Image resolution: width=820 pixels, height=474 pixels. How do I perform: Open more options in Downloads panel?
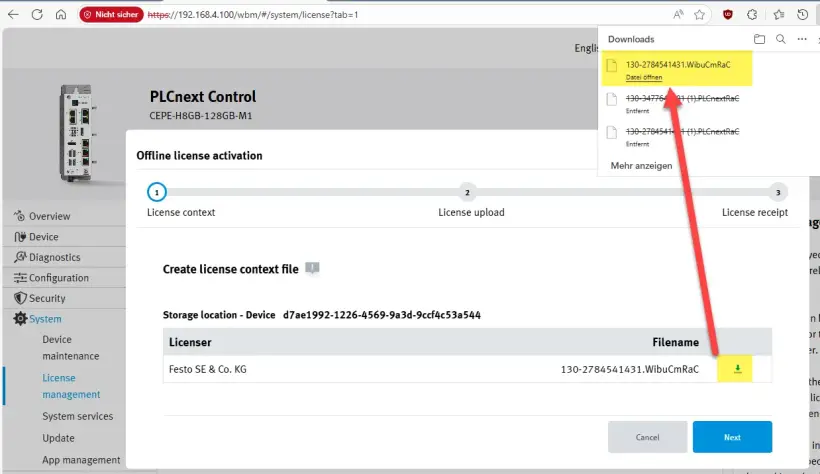tap(802, 39)
